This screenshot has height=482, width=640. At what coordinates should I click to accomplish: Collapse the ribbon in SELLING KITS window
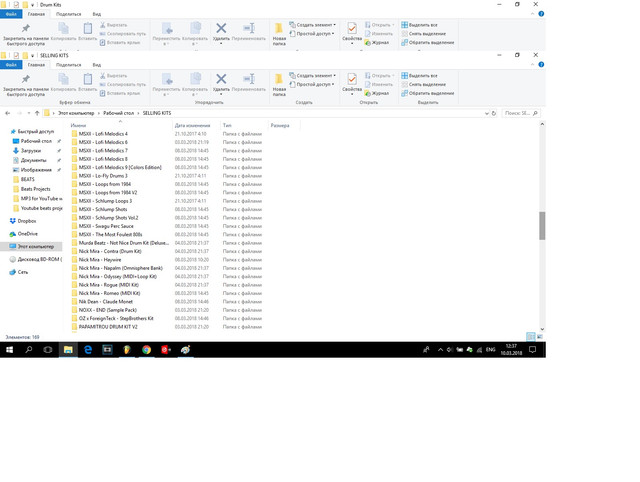tap(532, 64)
